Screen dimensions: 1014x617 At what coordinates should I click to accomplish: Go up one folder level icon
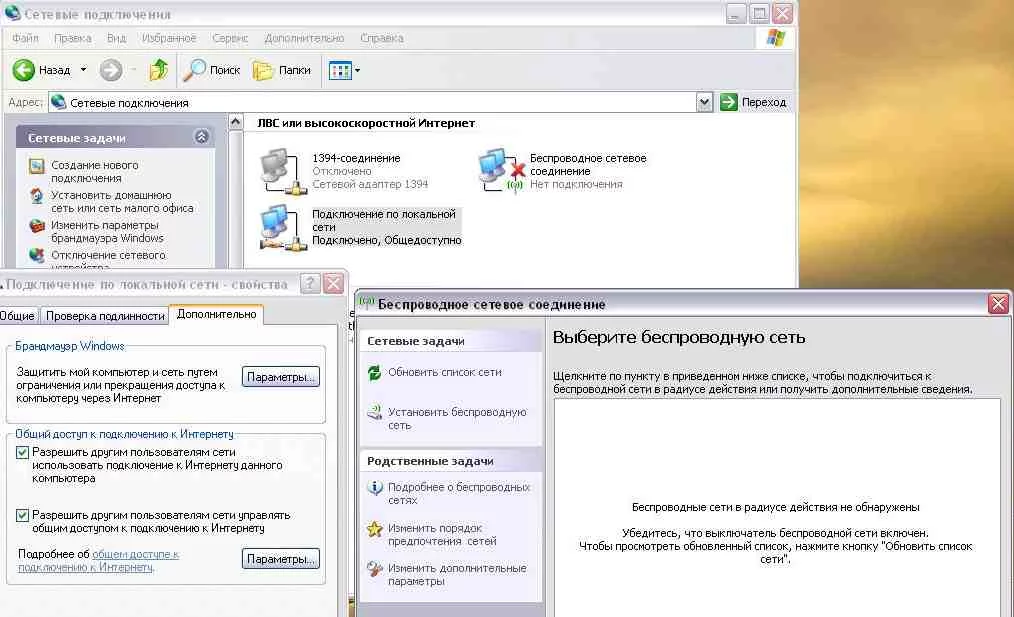pyautogui.click(x=158, y=69)
